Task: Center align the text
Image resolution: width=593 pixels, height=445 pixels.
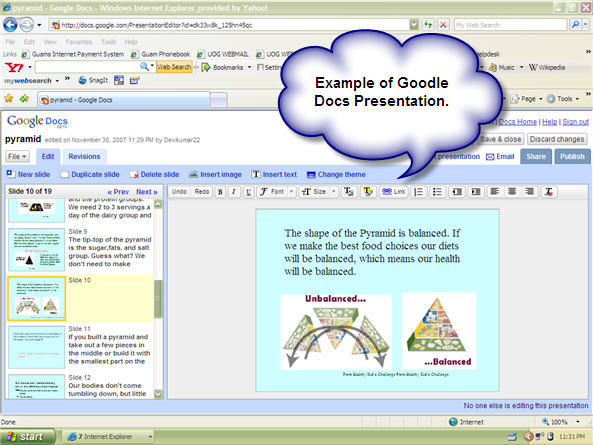Action: 512,192
